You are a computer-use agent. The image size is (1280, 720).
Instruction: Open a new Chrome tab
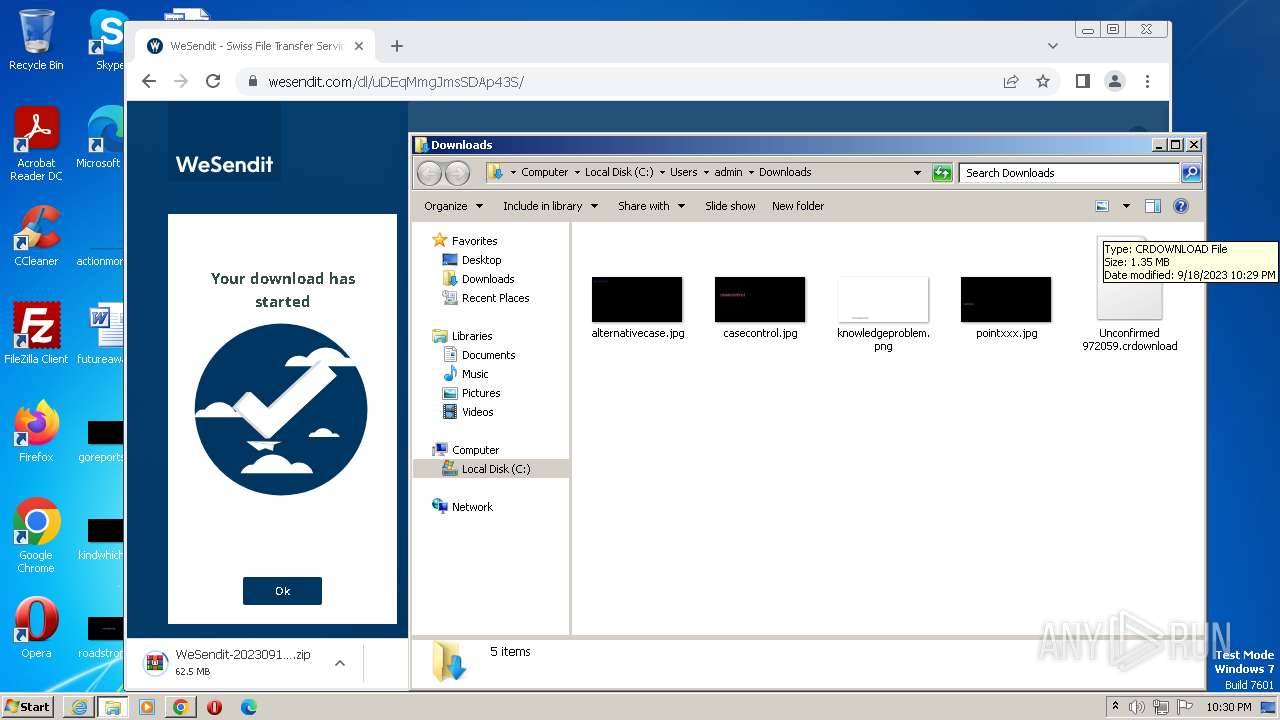click(397, 46)
